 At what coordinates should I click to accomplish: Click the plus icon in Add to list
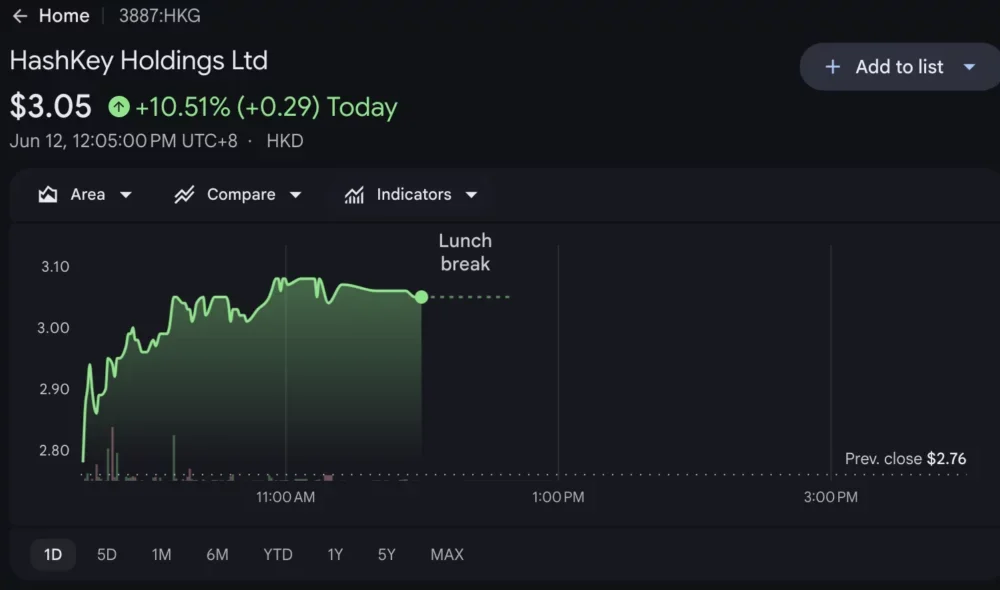[832, 67]
